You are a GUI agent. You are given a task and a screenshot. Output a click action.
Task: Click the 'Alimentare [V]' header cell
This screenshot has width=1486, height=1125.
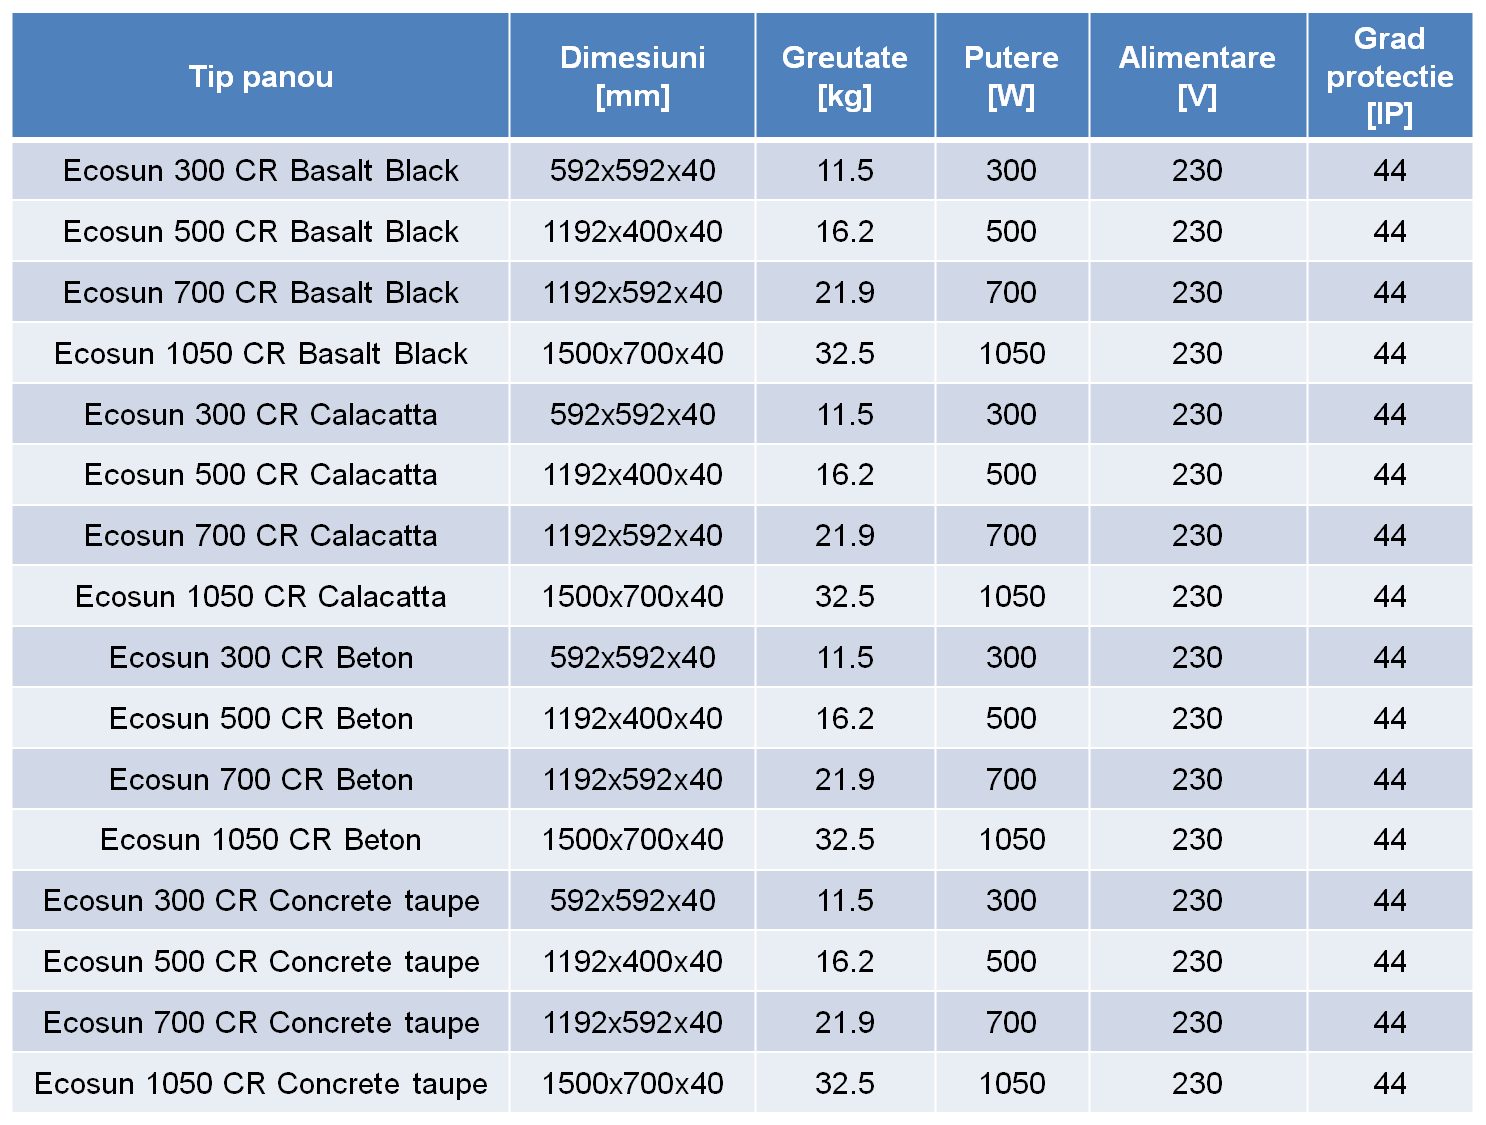tap(1197, 77)
